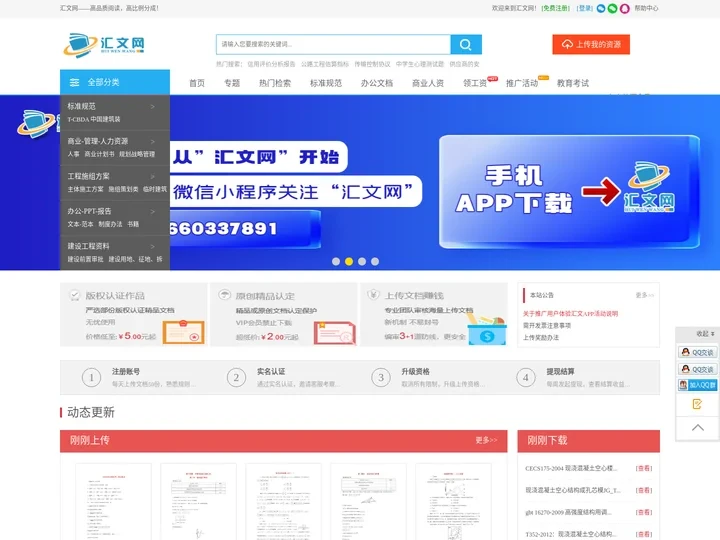The image size is (720, 540).
Task: Click the 制度办法 subcategory link
Action: point(110,224)
